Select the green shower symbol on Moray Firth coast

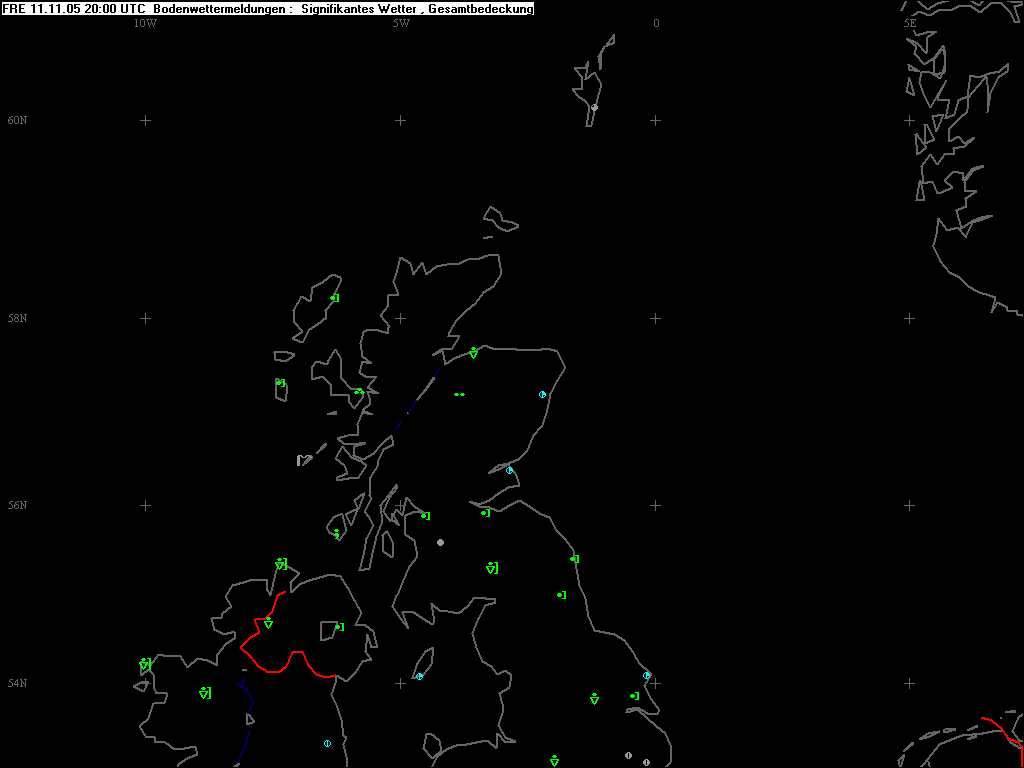473,353
